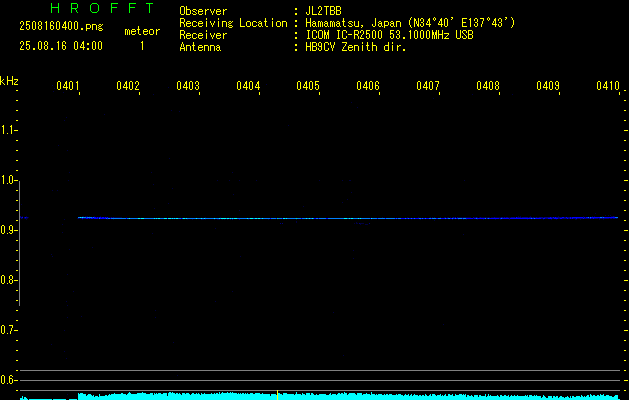The height and width of the screenshot is (400, 629).
Task: Click the 0404 time axis label
Action: (248, 86)
